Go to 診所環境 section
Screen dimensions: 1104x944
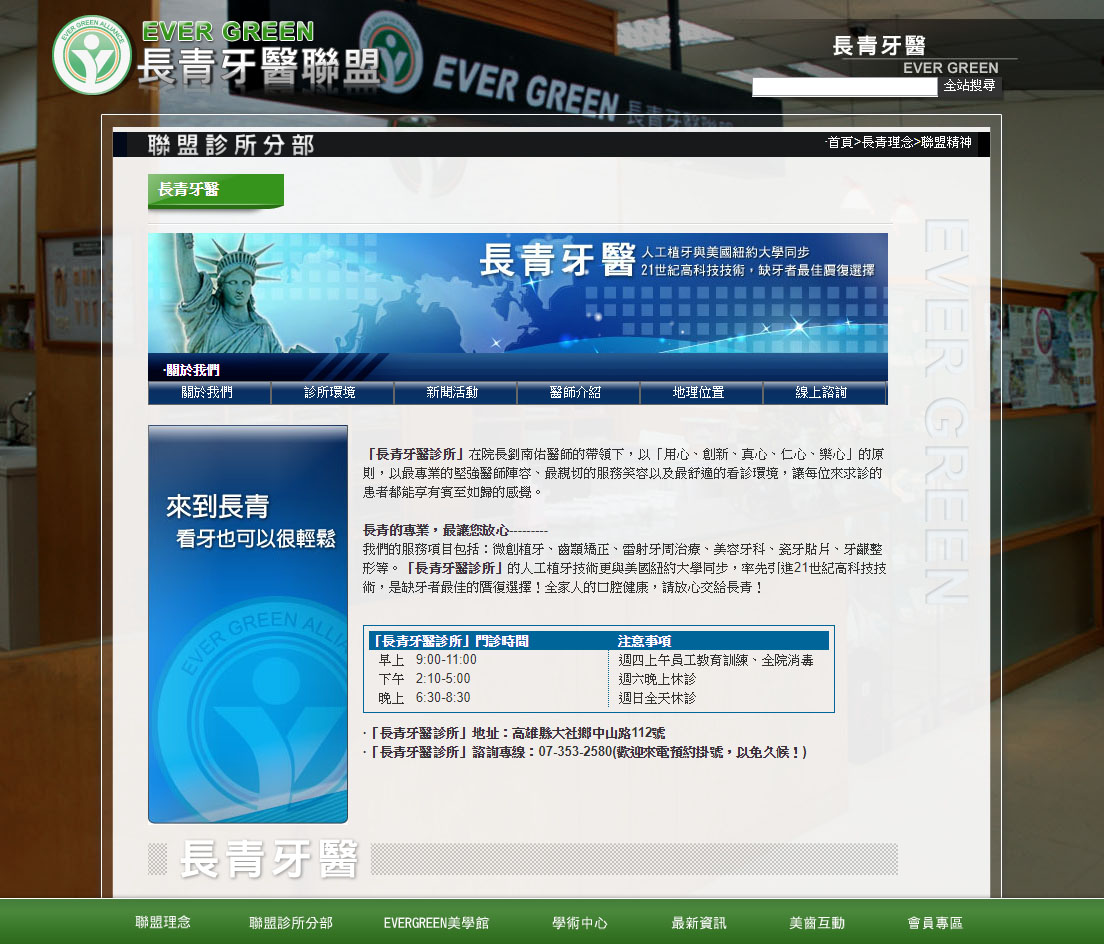tap(331, 393)
